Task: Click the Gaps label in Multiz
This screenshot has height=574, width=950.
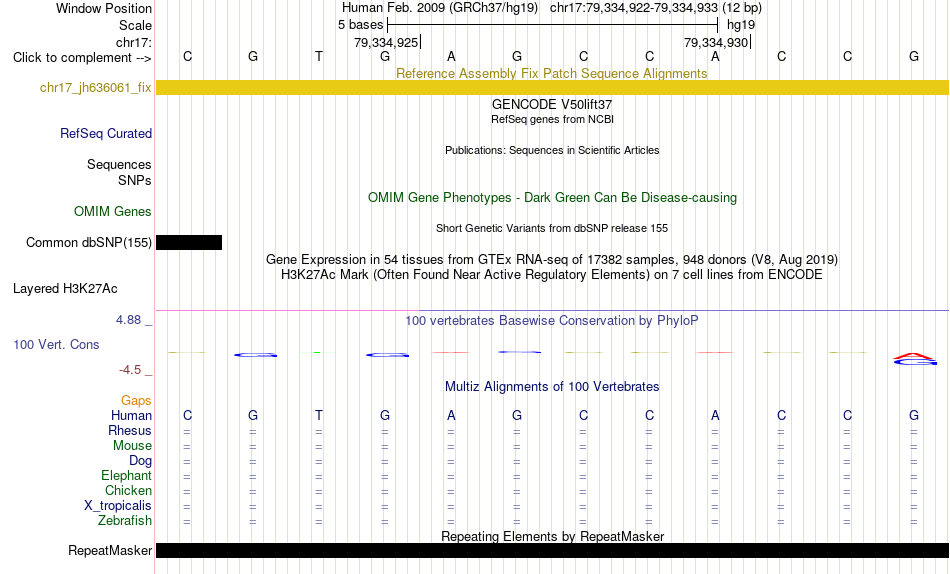Action: (136, 401)
